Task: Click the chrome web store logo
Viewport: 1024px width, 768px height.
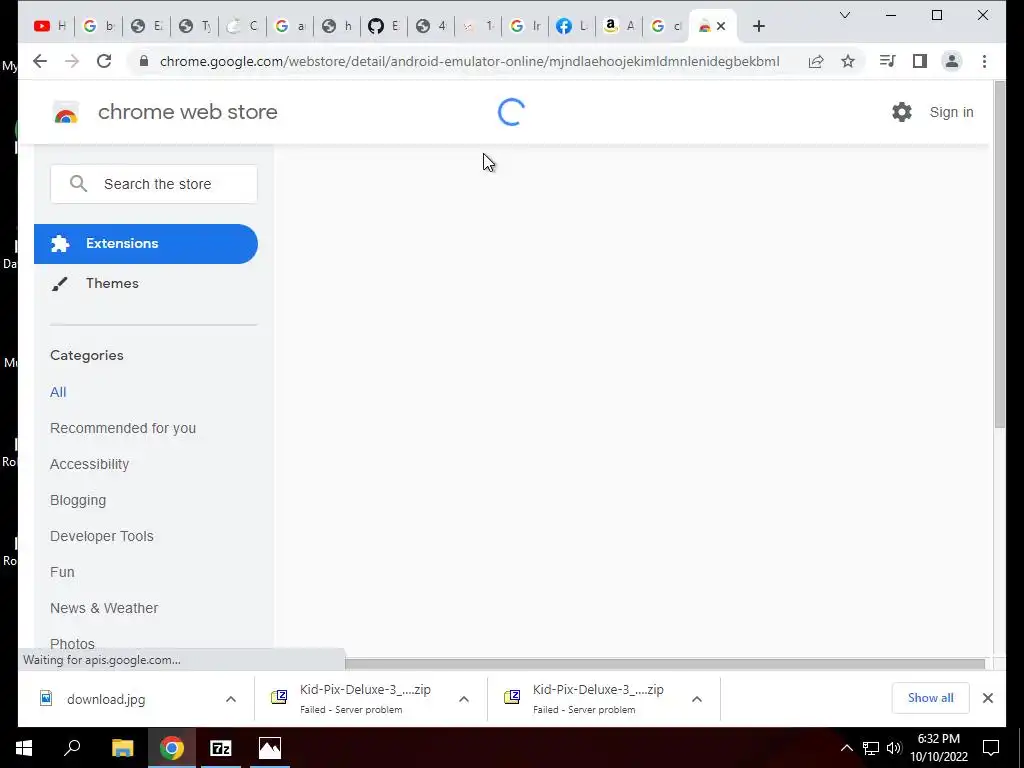Action: click(66, 113)
